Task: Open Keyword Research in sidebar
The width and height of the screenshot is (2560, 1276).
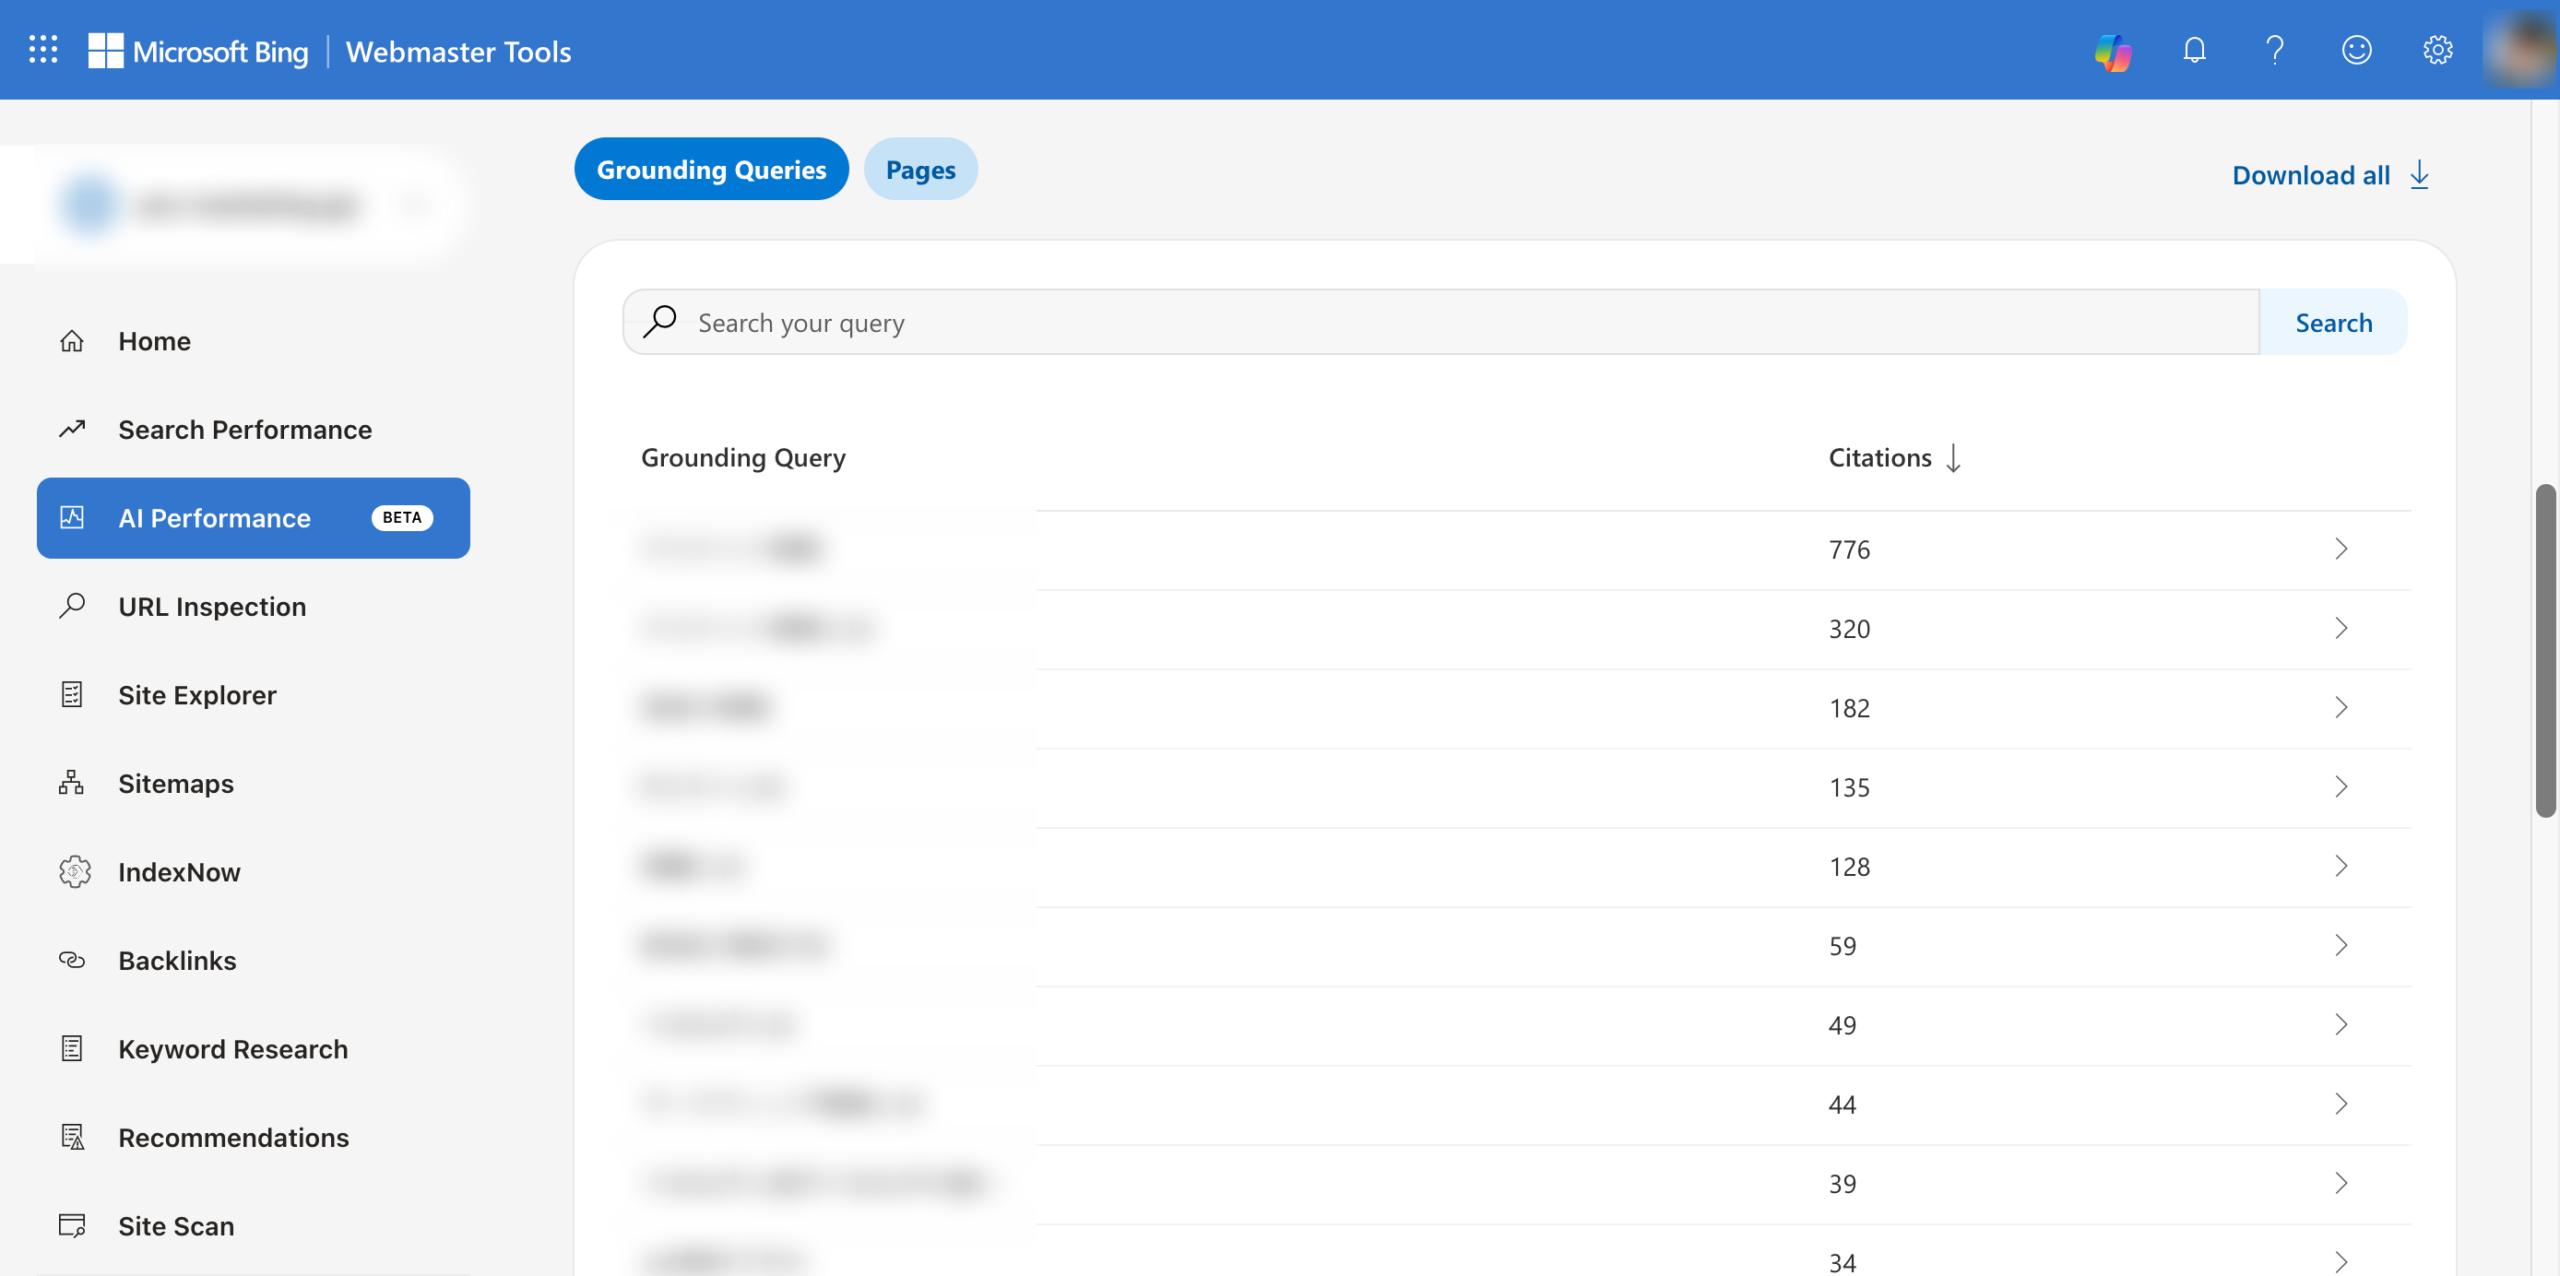Action: [x=232, y=1049]
